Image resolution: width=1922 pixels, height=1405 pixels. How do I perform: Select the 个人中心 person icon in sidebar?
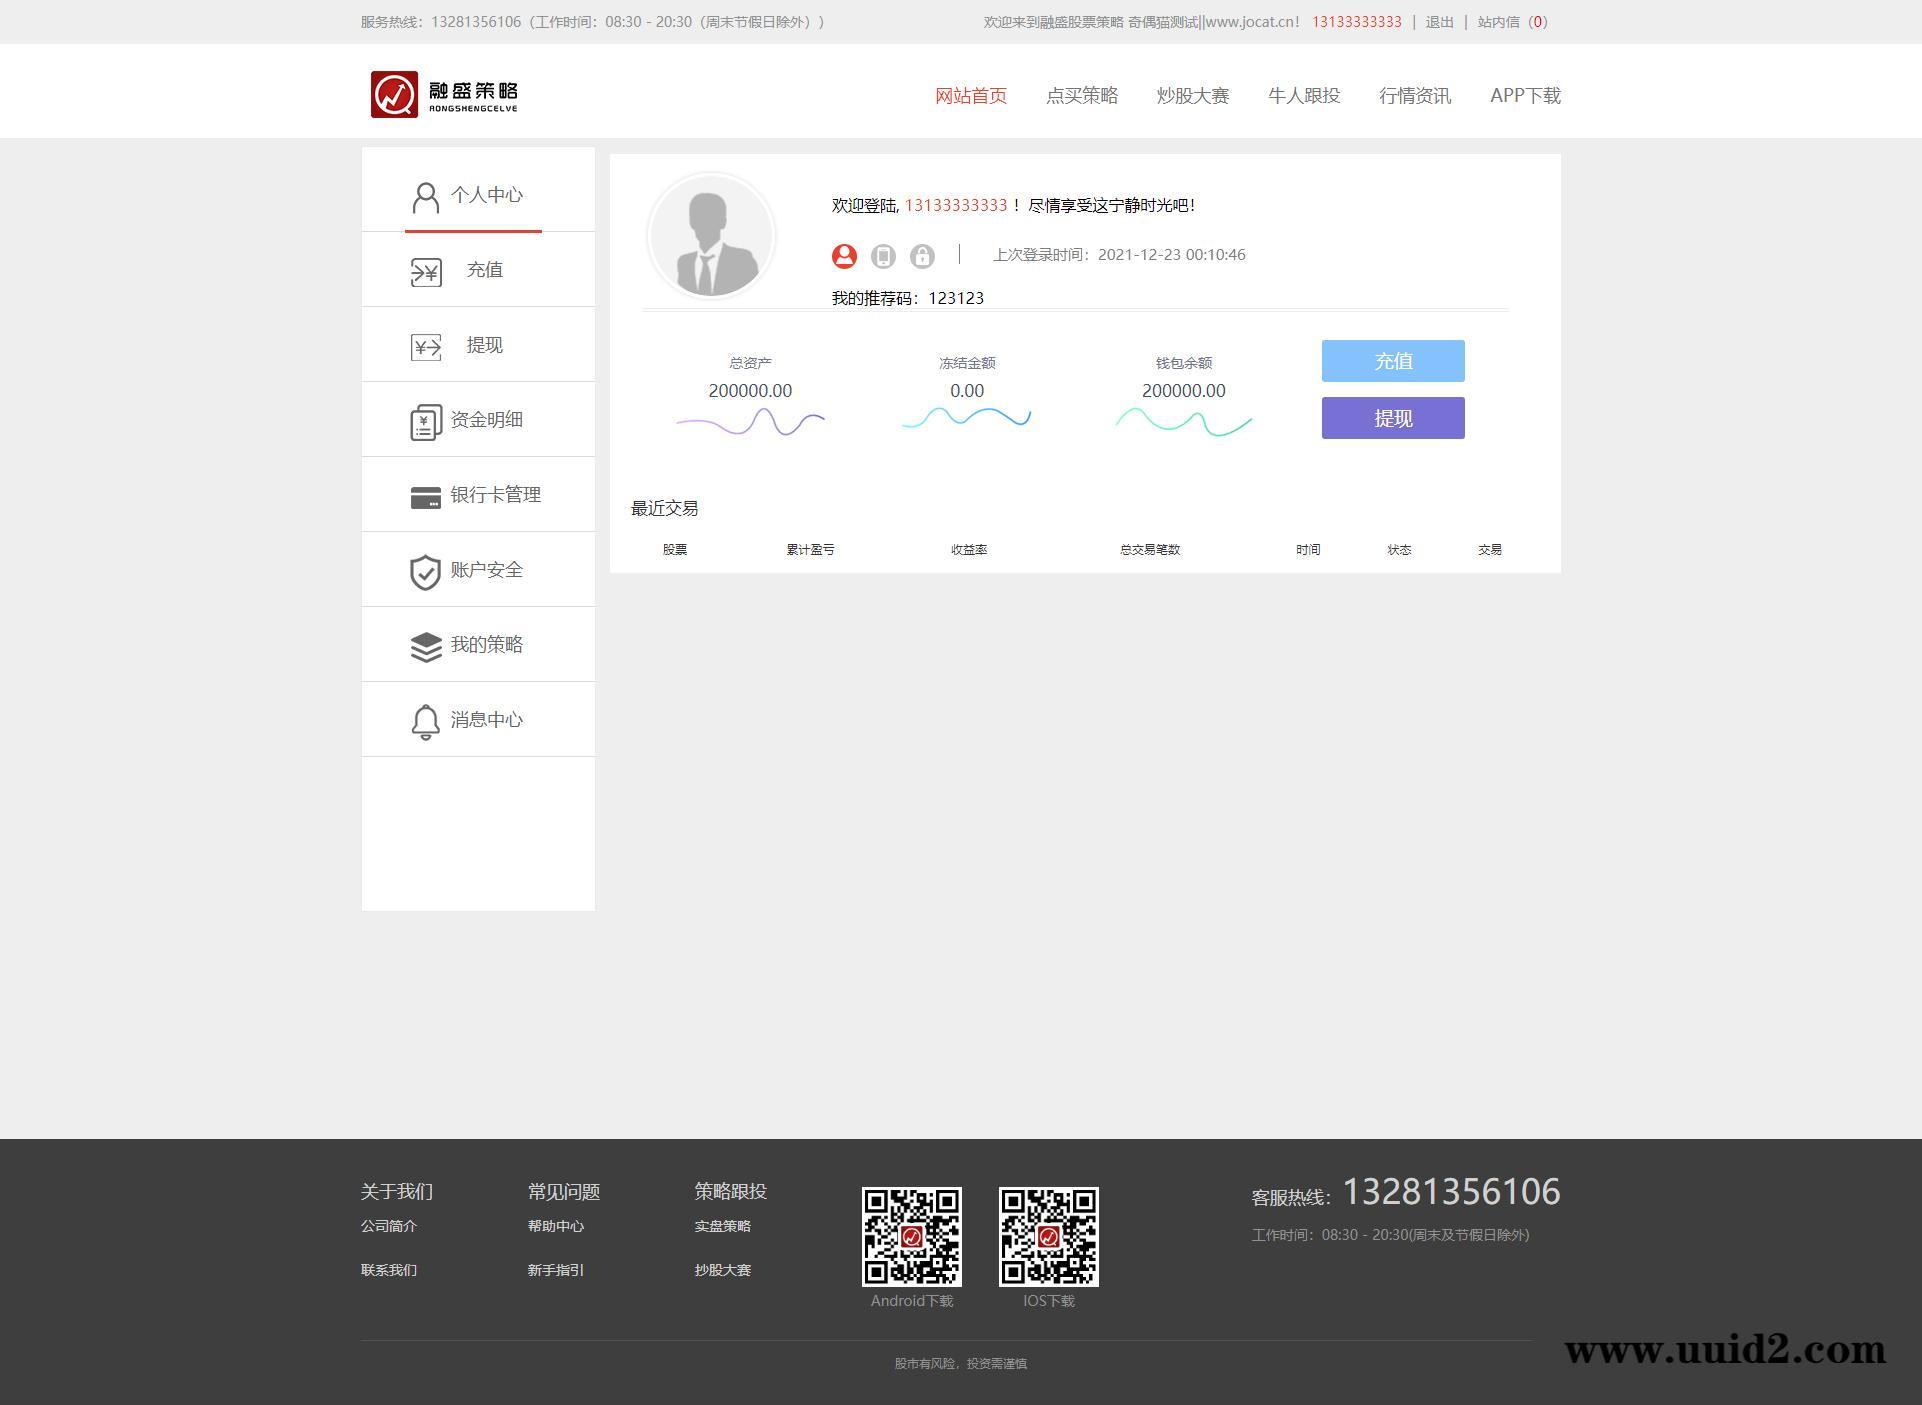(425, 196)
